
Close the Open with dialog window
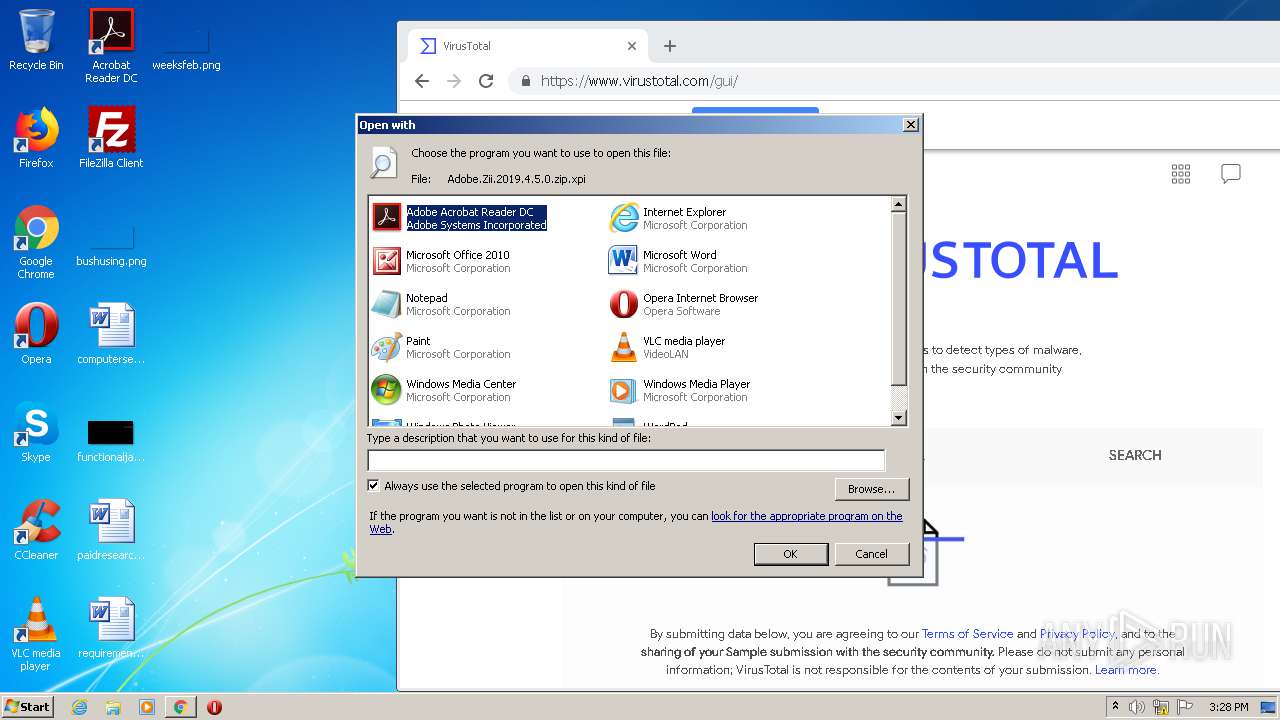pos(910,125)
